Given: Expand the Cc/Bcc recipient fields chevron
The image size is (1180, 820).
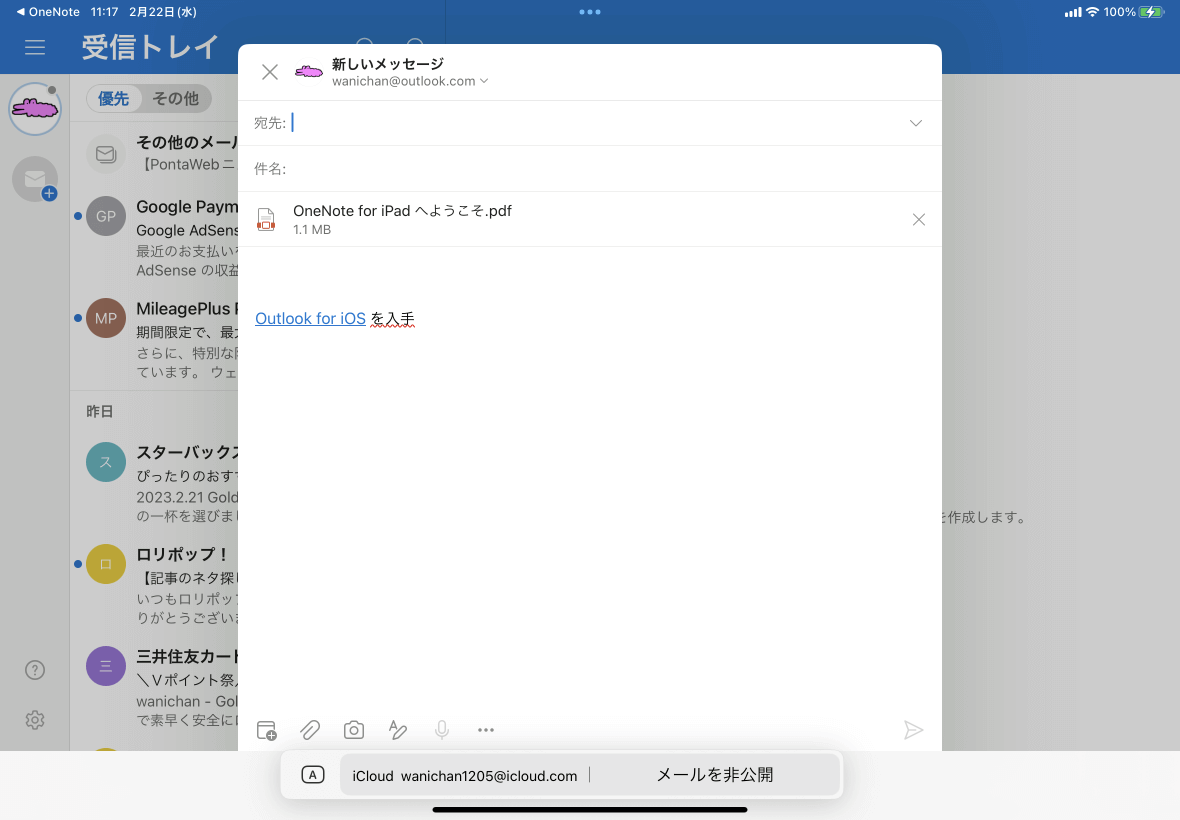Looking at the screenshot, I should point(915,123).
